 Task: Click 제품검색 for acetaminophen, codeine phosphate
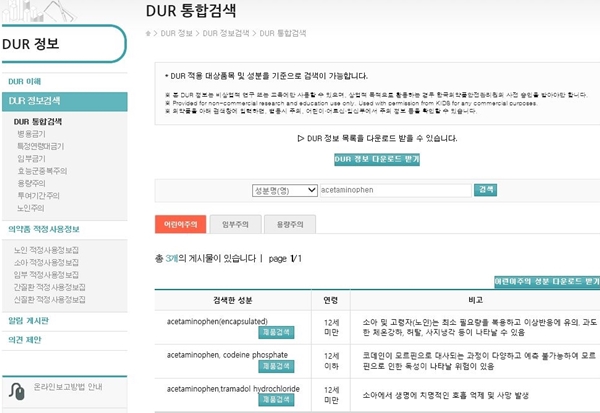point(275,367)
